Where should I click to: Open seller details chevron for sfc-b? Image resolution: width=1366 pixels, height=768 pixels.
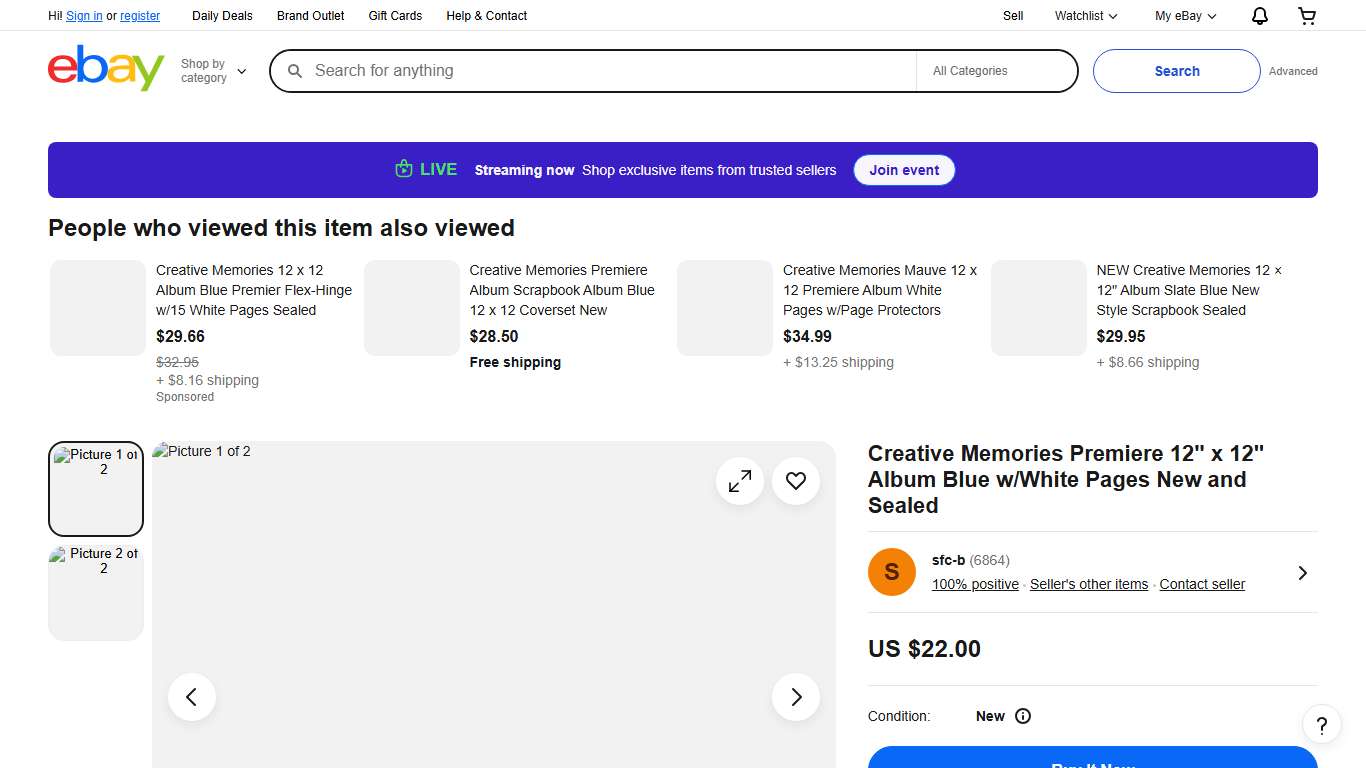(x=1302, y=573)
